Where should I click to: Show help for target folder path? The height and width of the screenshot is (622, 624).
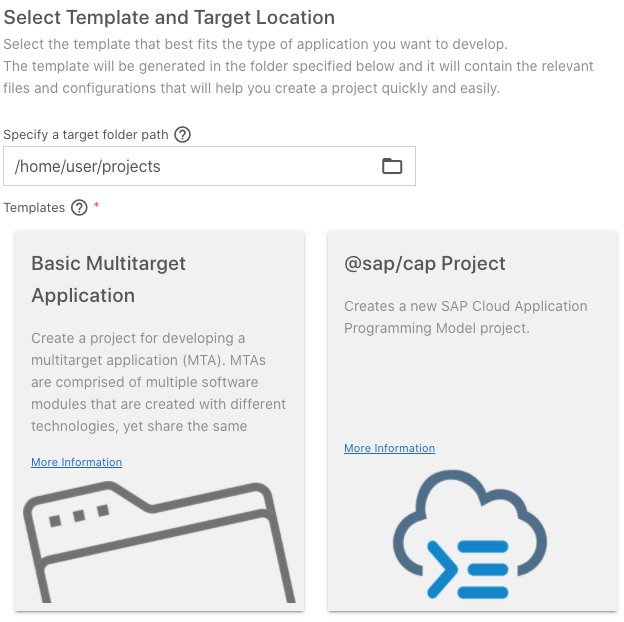tap(183, 135)
